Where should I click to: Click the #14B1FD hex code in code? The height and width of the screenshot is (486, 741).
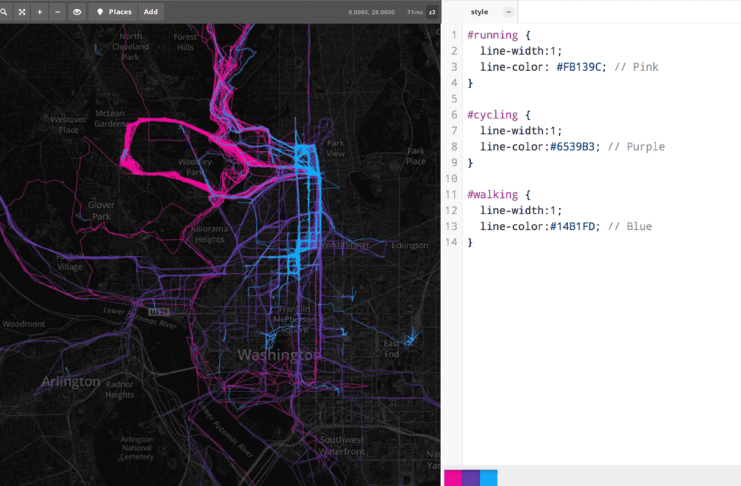pyautogui.click(x=574, y=227)
